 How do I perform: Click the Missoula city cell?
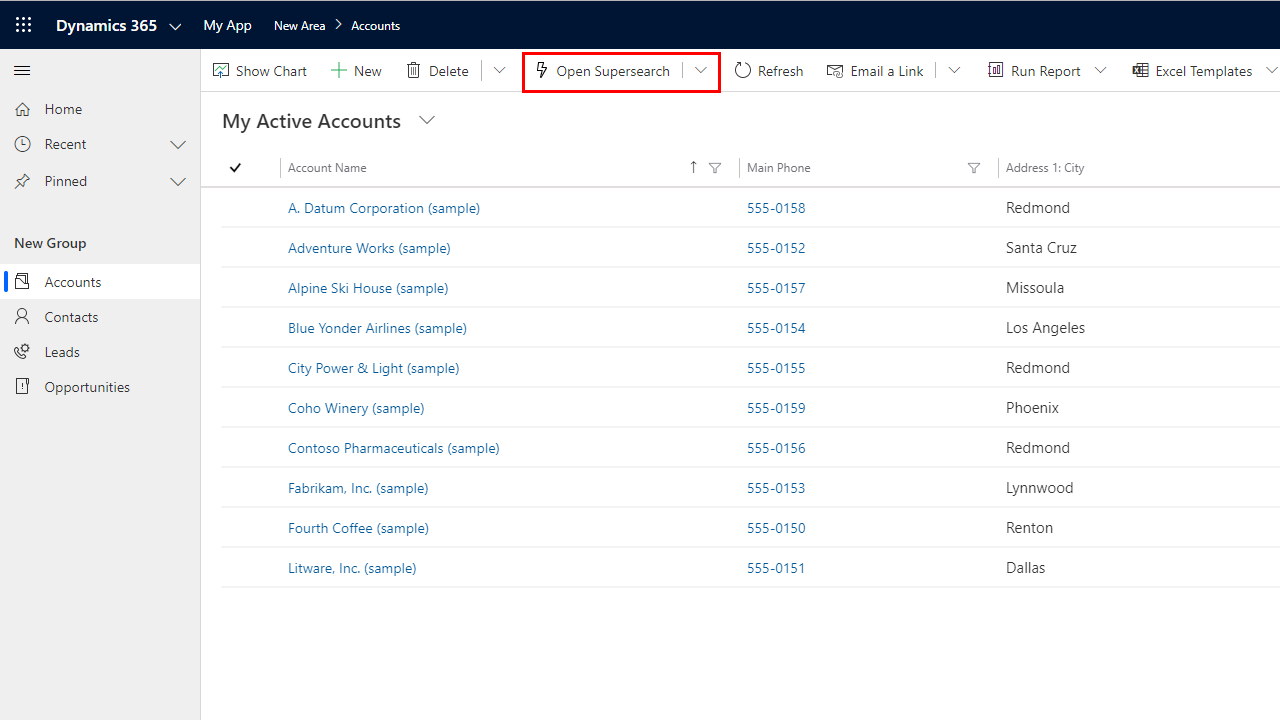click(1035, 288)
